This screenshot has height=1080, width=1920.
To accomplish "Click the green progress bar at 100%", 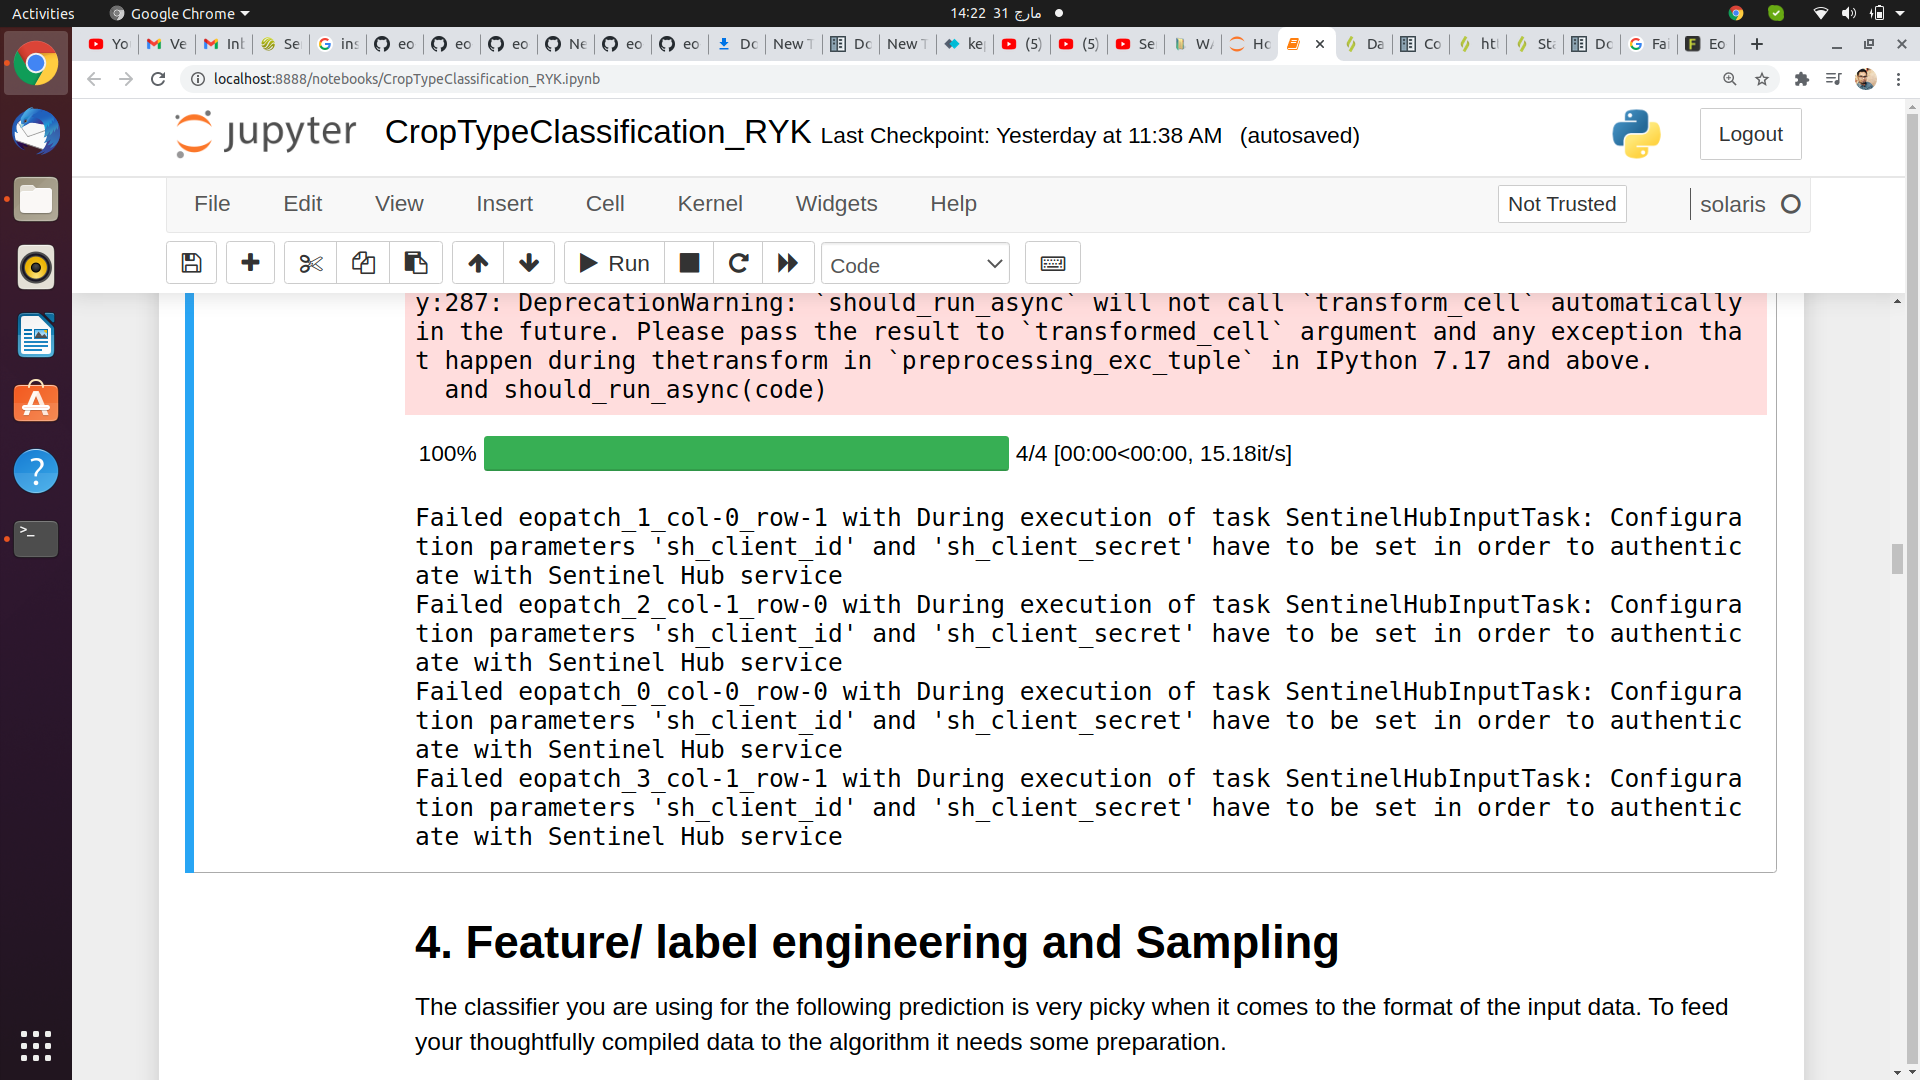I will coord(746,453).
